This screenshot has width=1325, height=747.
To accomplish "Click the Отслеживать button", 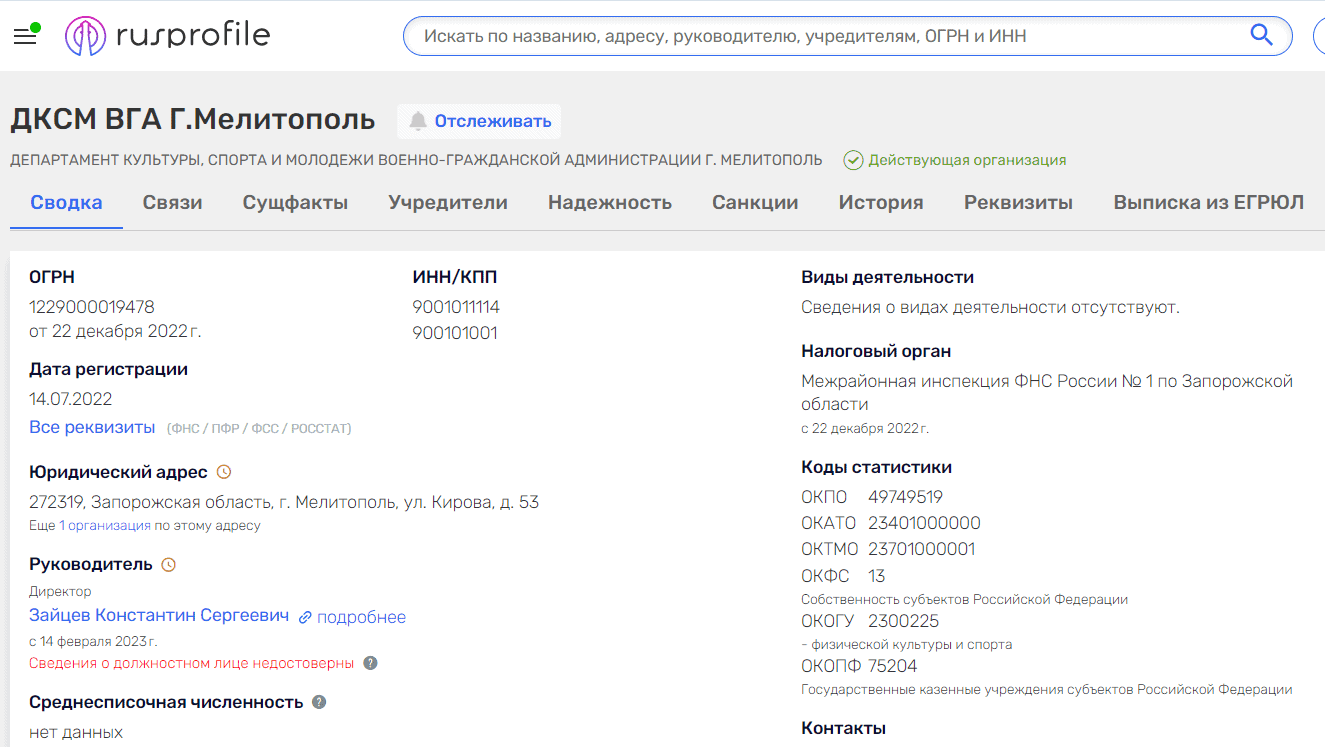I will coord(480,121).
